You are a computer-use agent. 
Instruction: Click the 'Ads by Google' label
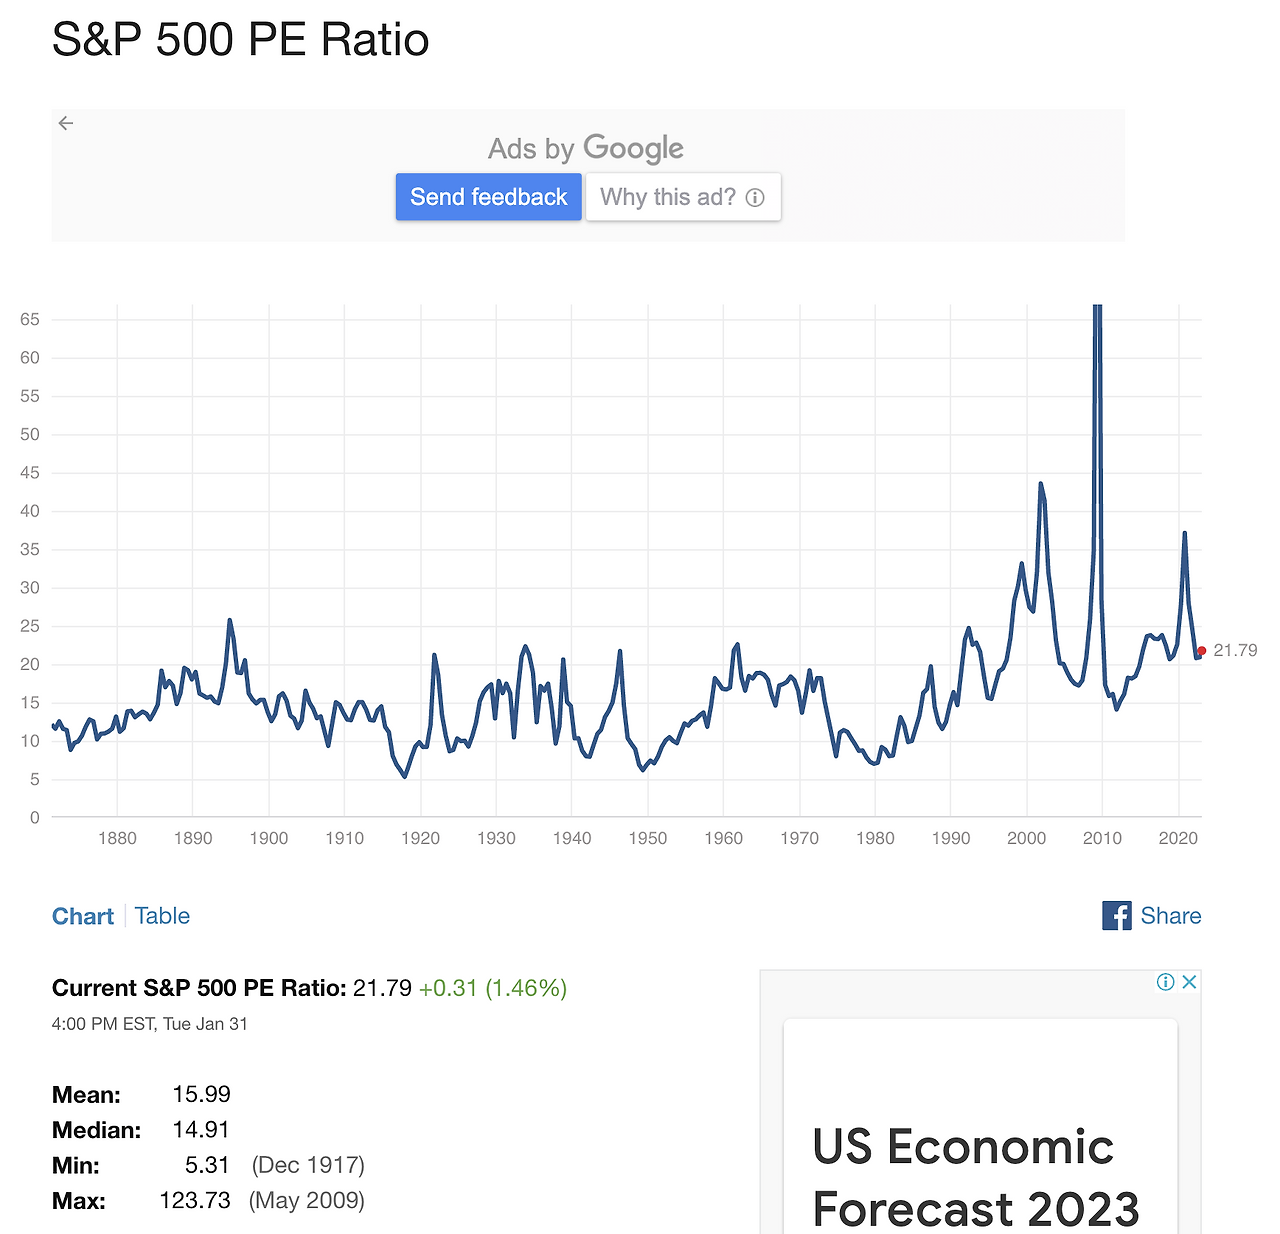tap(586, 149)
